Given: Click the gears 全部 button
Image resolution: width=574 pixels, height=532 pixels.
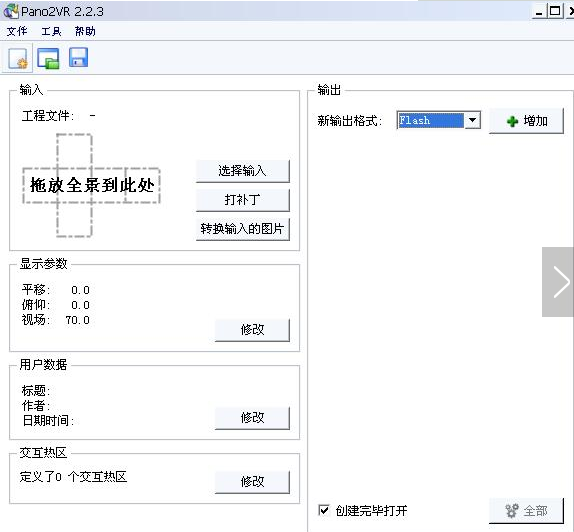Looking at the screenshot, I should pyautogui.click(x=526, y=510).
